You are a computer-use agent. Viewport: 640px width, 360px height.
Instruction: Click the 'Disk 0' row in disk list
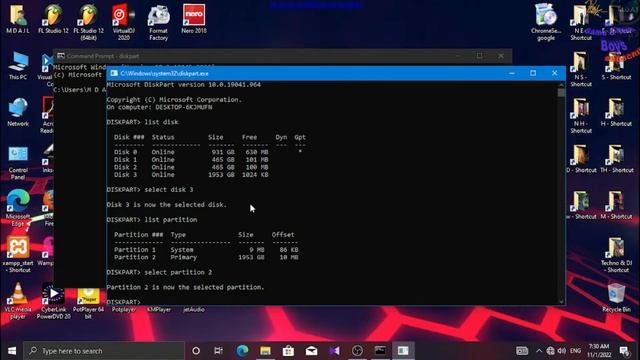click(x=208, y=152)
